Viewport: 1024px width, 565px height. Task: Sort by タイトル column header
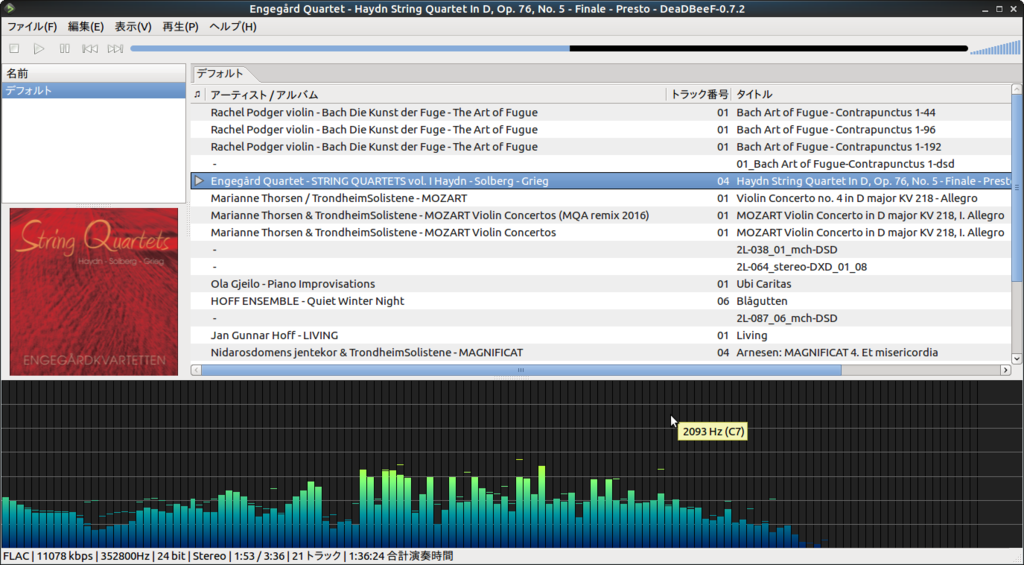871,95
